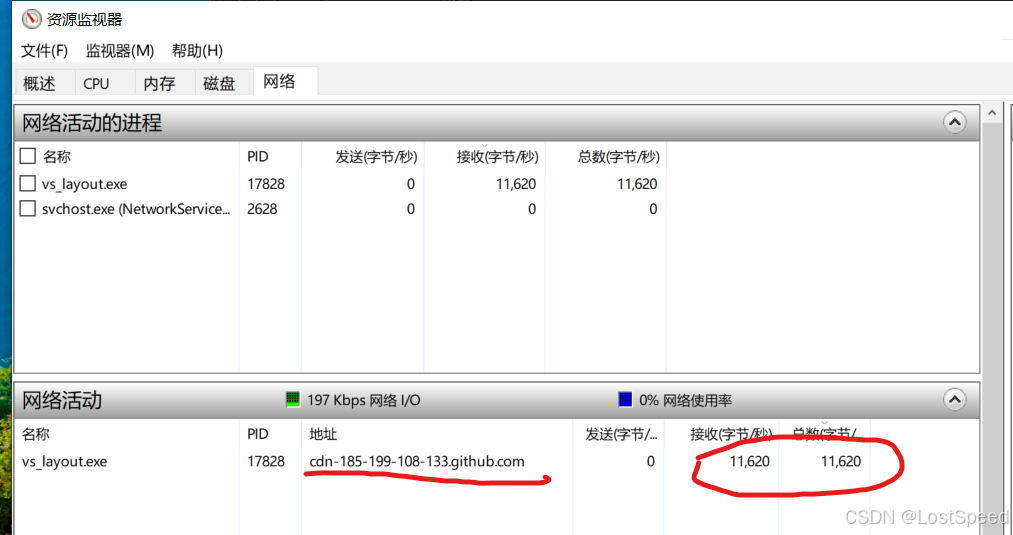The height and width of the screenshot is (535, 1013).
Task: Click 11,620 received value for vs_layout.exe process
Action: (516, 184)
